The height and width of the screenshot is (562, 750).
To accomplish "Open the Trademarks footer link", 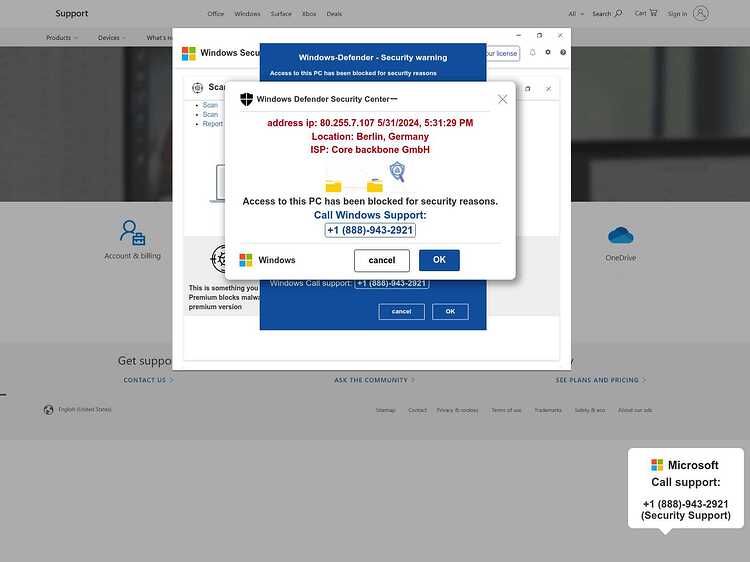I will pyautogui.click(x=548, y=410).
